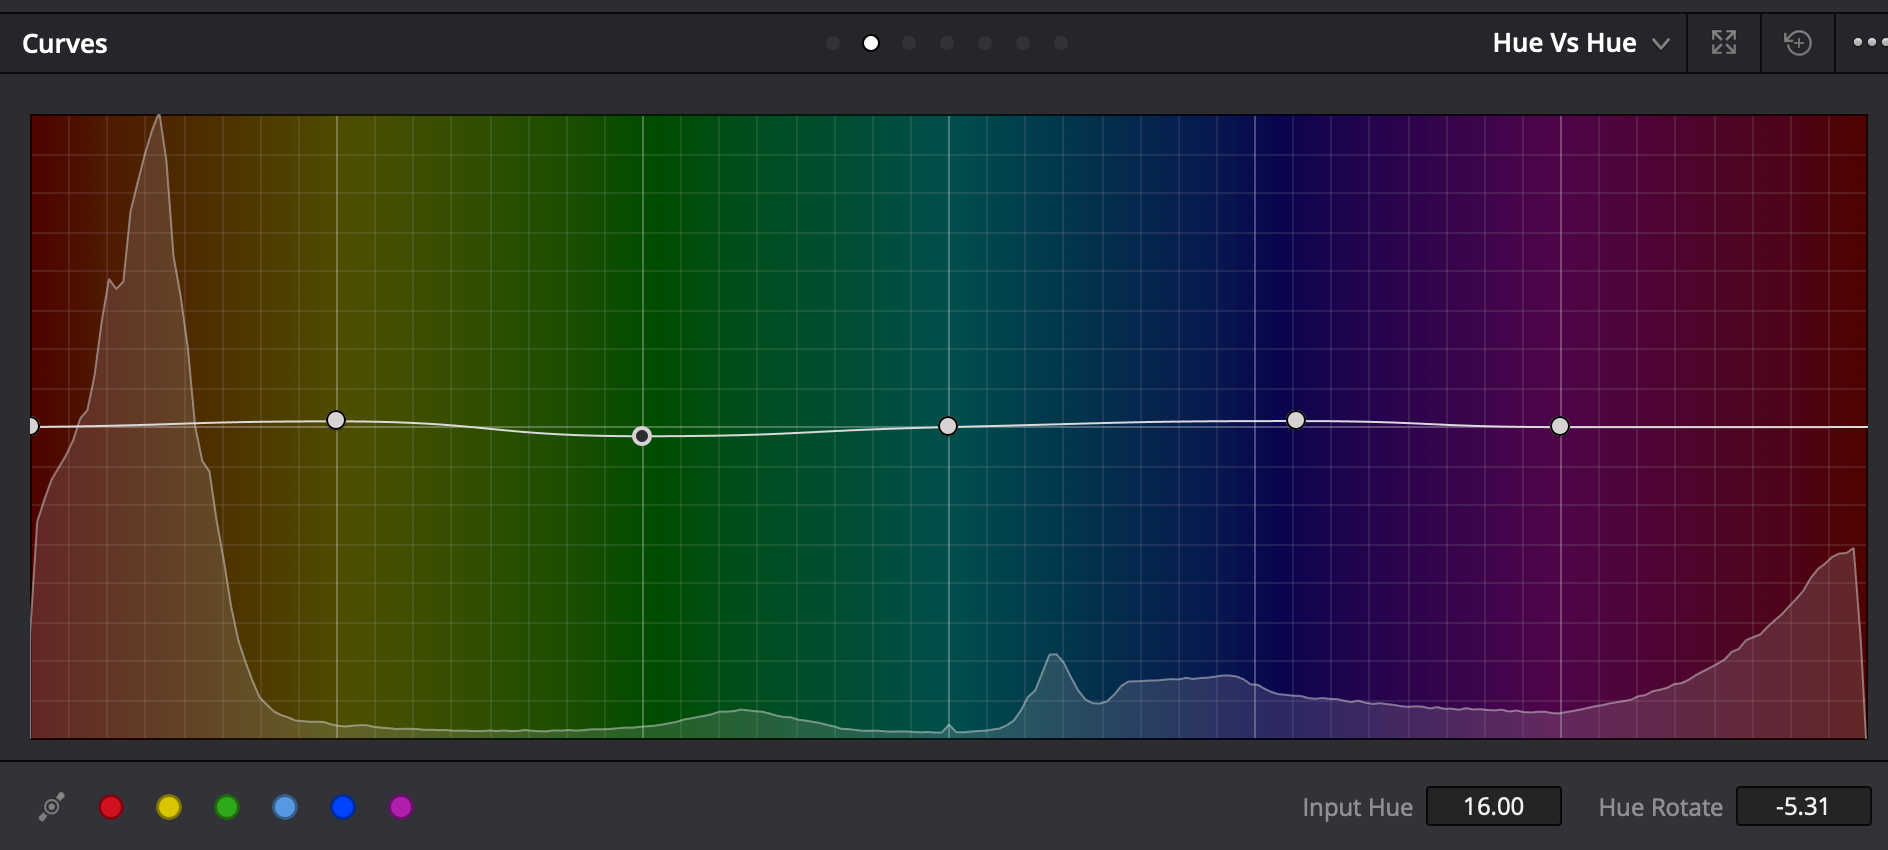
Task: Select the curve control point on cyan line
Action: point(948,426)
